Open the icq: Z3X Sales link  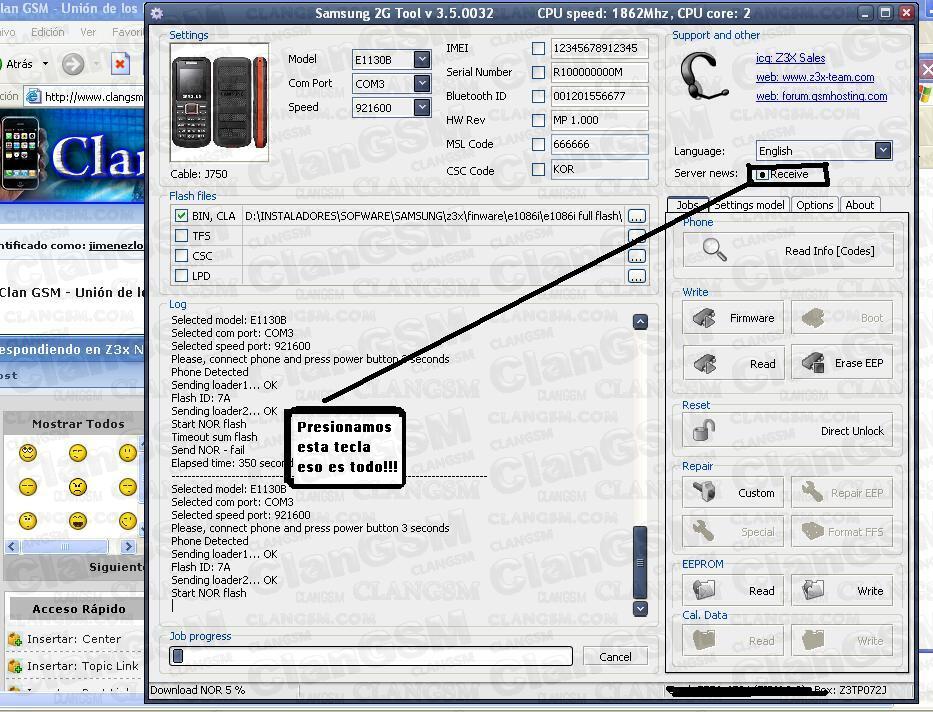pyautogui.click(x=790, y=58)
